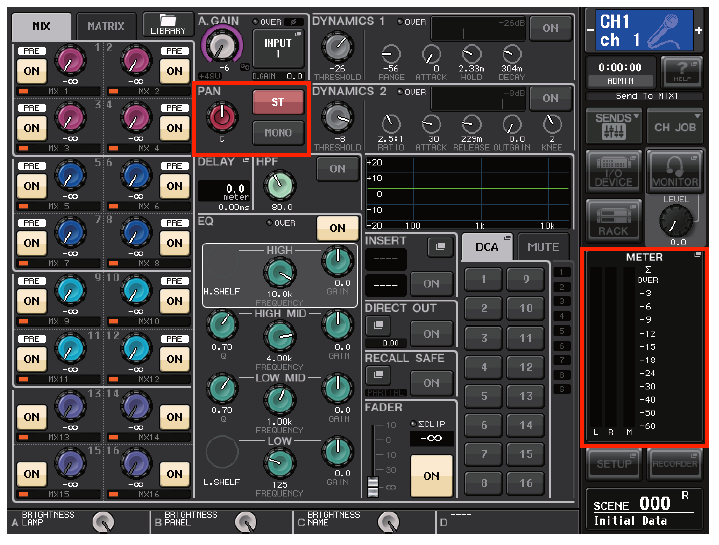Toggle the EQ ON button
Image resolution: width=719 pixels, height=545 pixels.
pyautogui.click(x=337, y=228)
